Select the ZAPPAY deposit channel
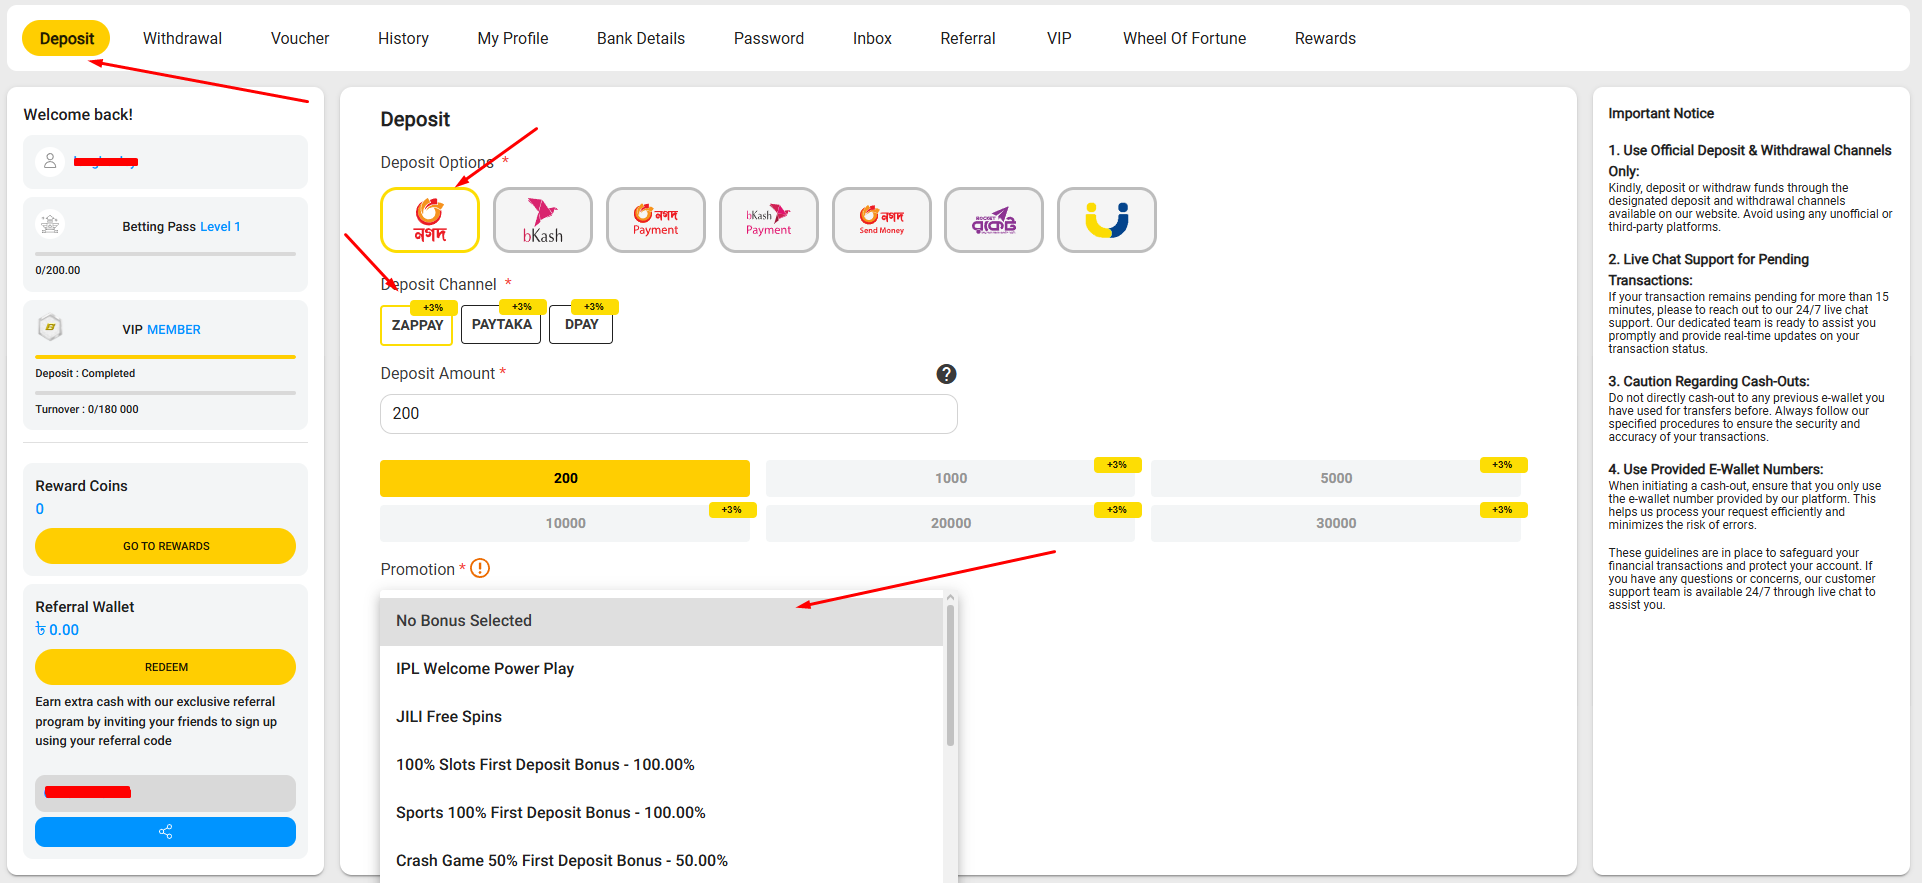Image resolution: width=1922 pixels, height=883 pixels. click(x=417, y=325)
